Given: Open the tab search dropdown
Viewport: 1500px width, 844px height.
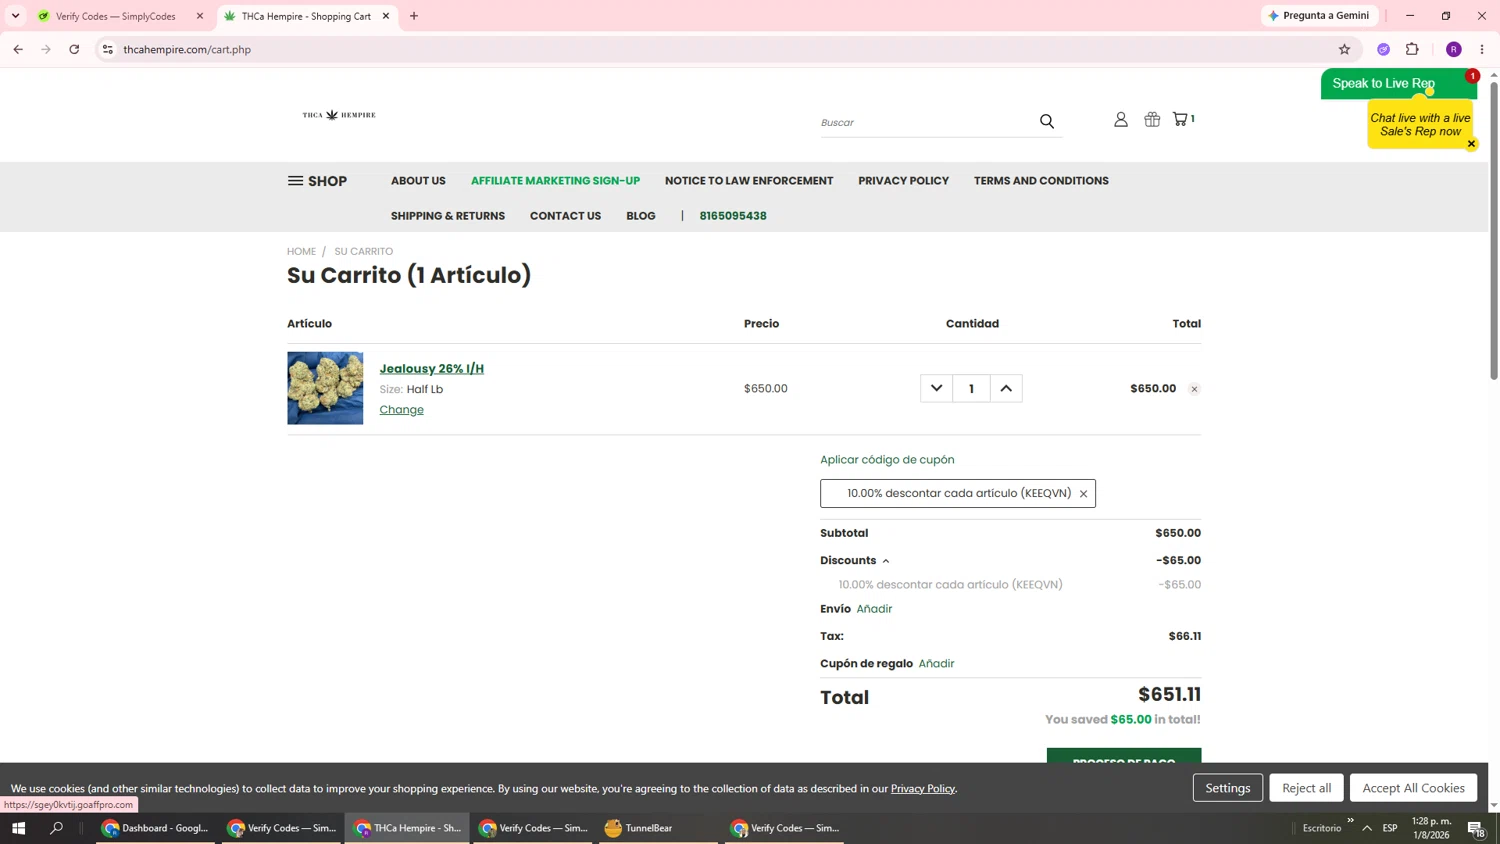Looking at the screenshot, I should tap(15, 16).
